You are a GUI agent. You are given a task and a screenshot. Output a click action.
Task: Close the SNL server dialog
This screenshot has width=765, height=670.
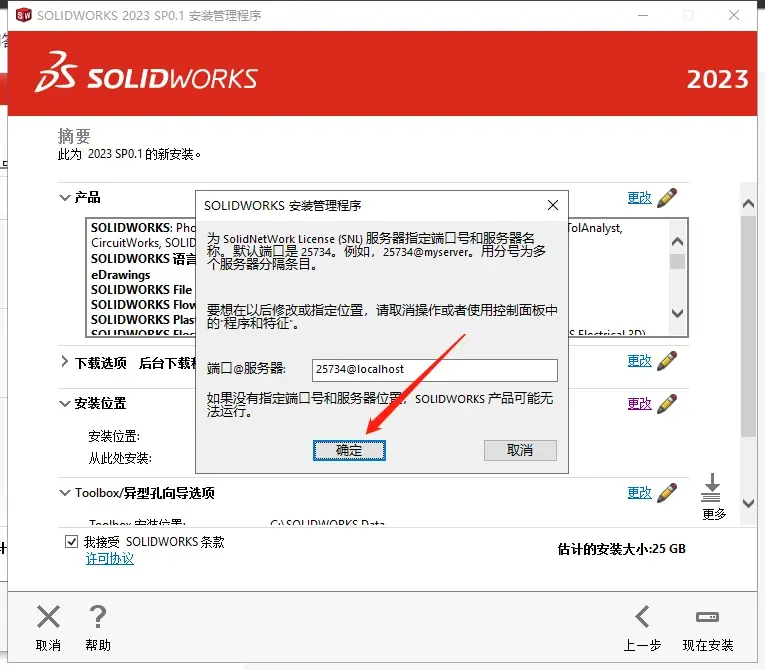pyautogui.click(x=552, y=205)
